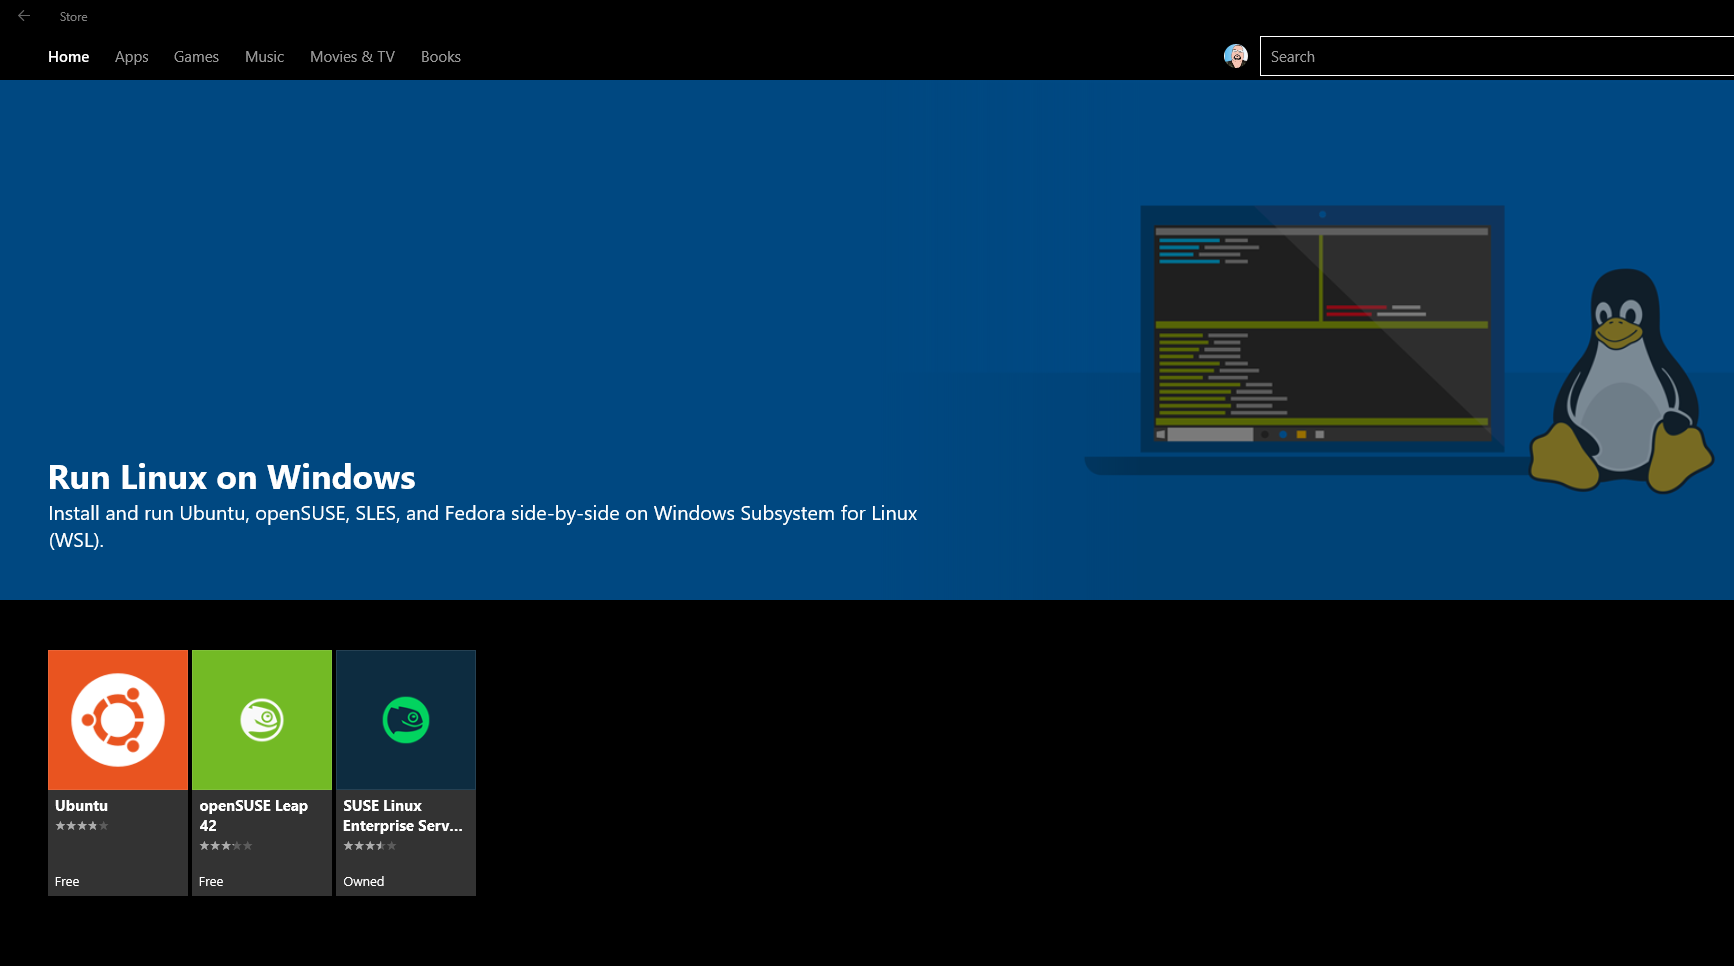Click the Ubuntu star rating

[82, 826]
